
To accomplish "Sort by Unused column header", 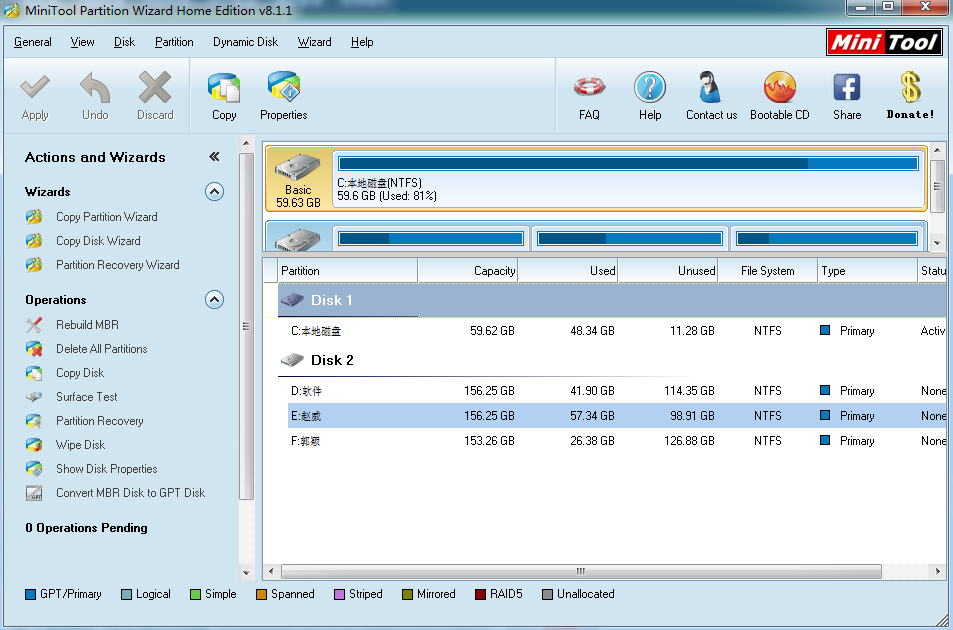I will tap(668, 271).
